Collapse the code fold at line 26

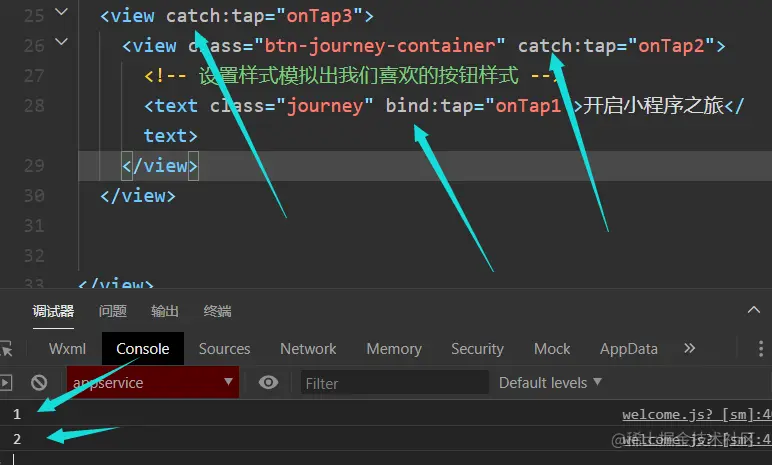61,41
